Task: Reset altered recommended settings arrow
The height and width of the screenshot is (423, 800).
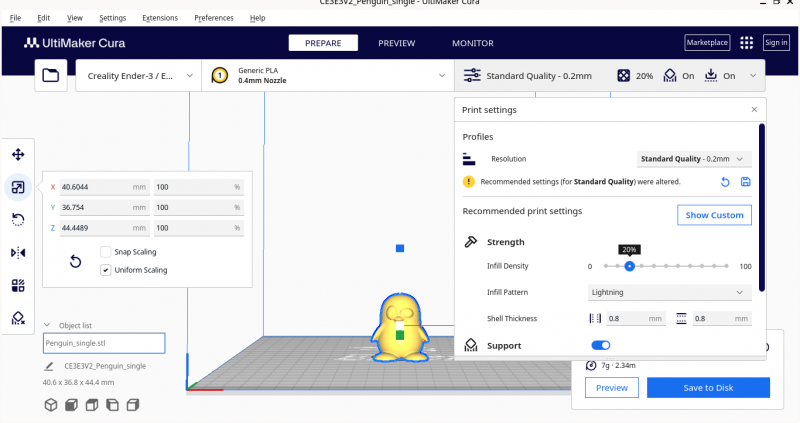Action: [725, 182]
